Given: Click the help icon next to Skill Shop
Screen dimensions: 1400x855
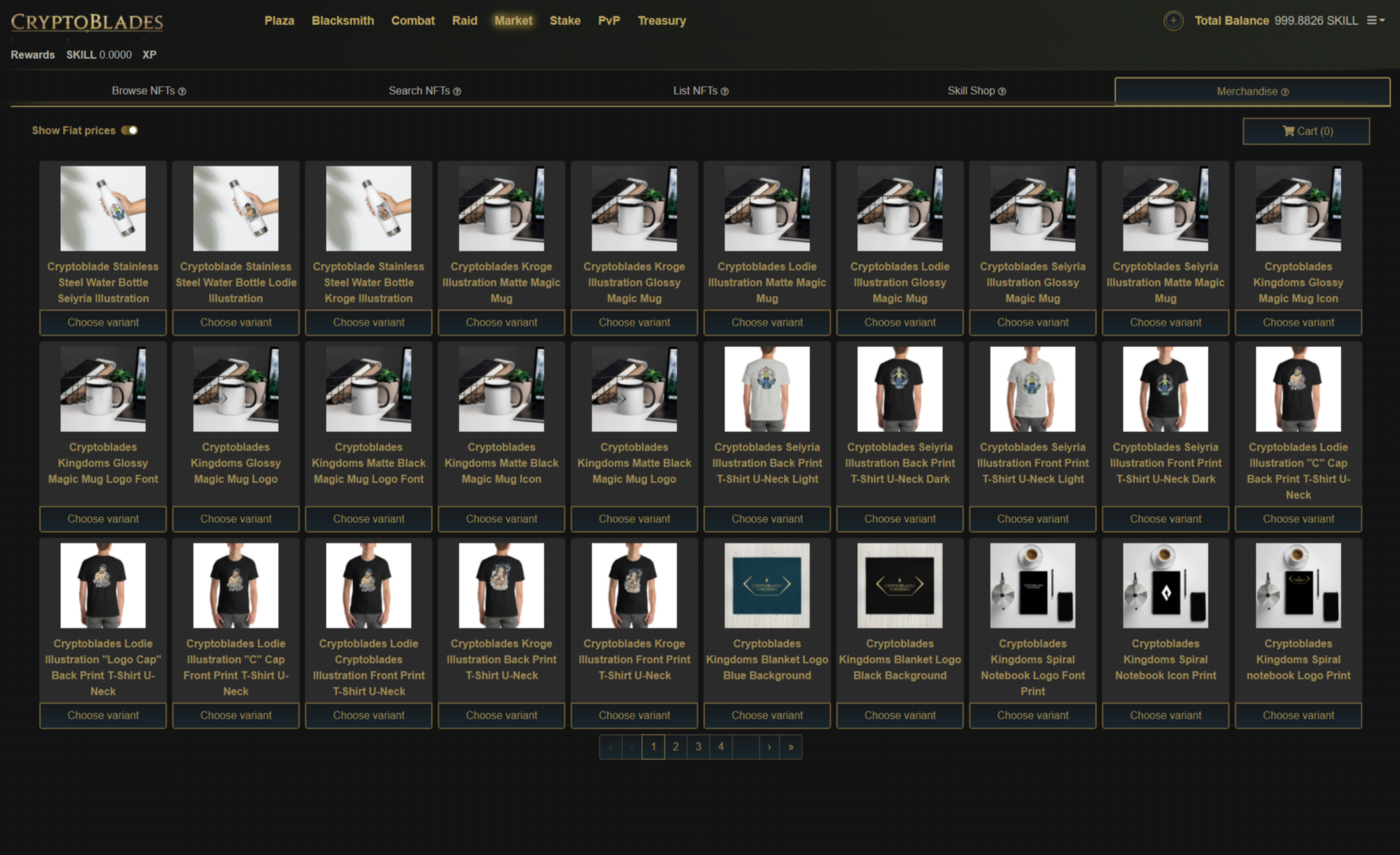Looking at the screenshot, I should coord(1002,91).
